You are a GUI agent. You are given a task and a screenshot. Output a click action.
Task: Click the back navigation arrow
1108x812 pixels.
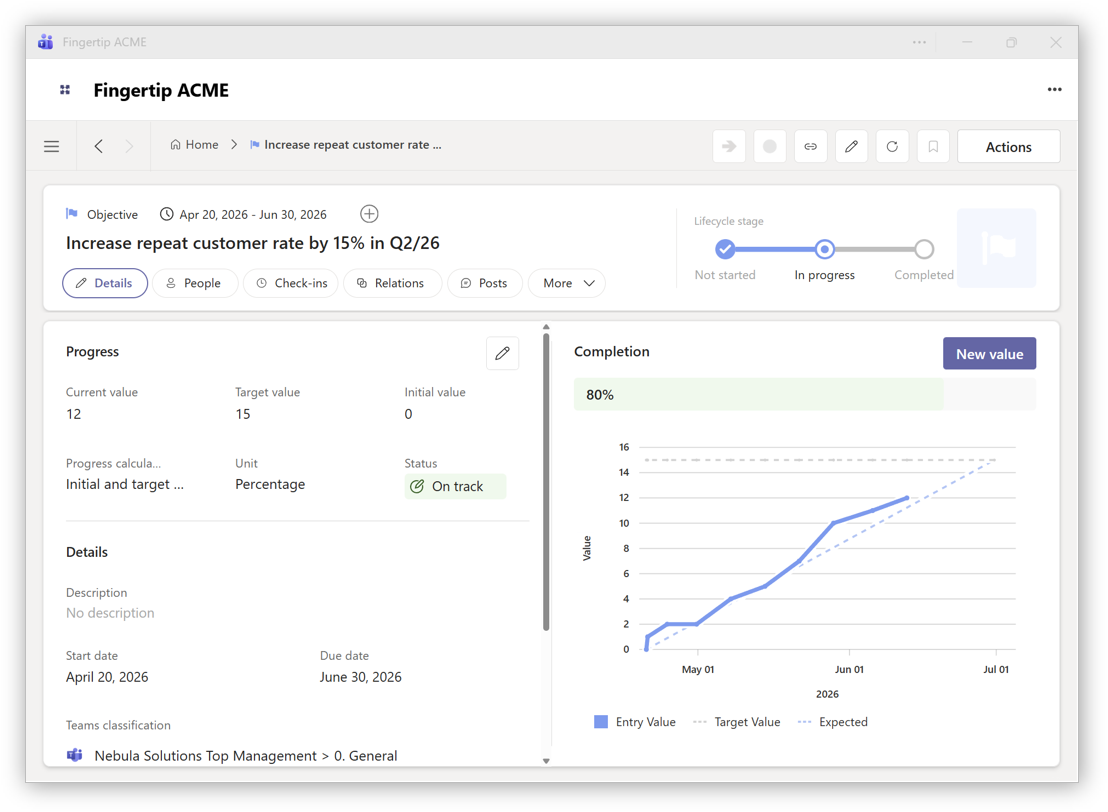coord(99,147)
